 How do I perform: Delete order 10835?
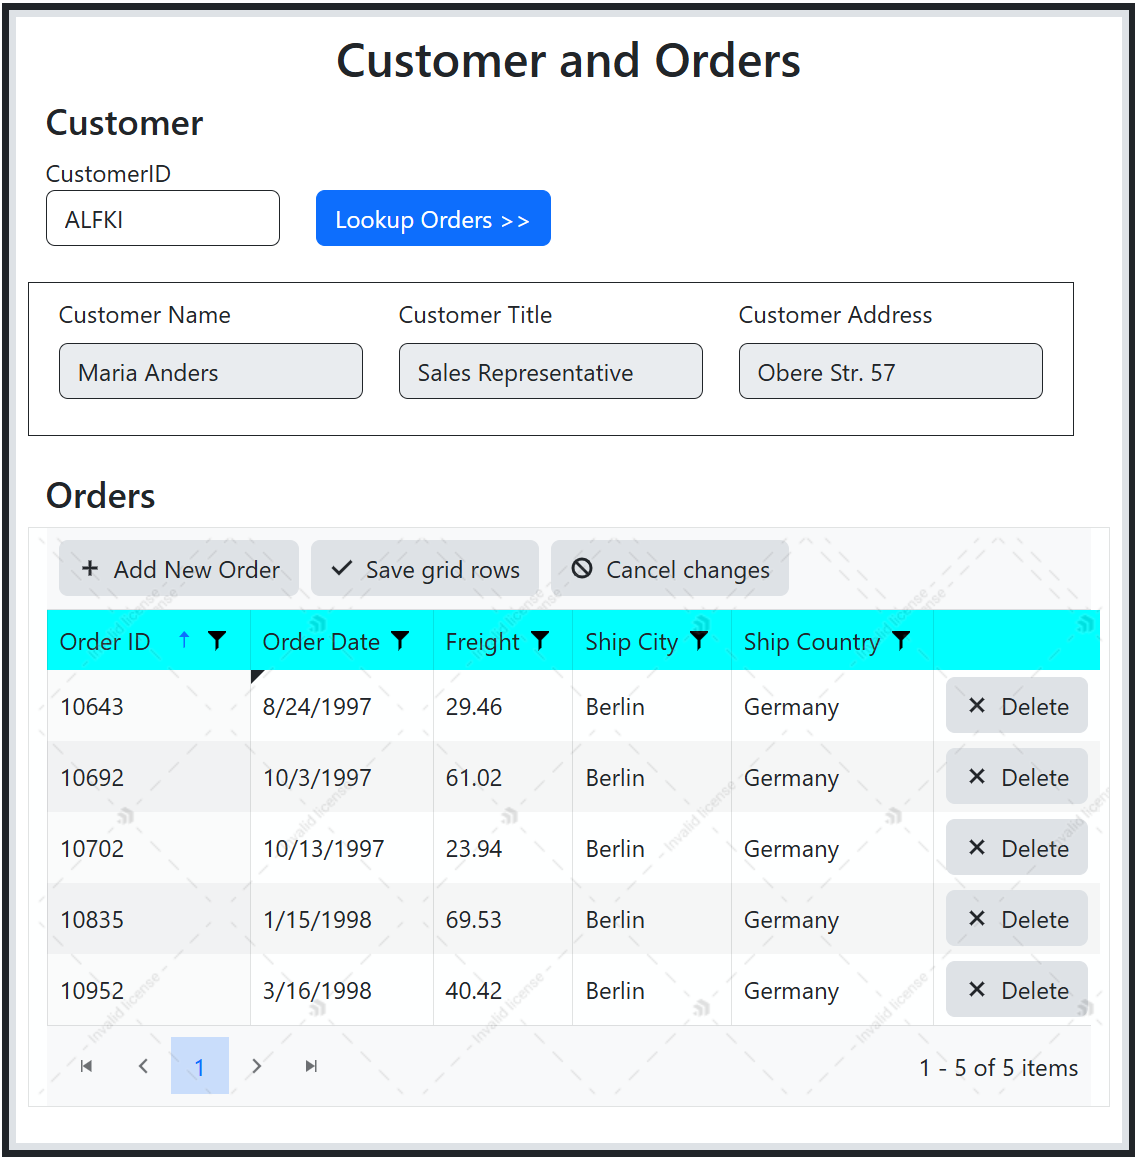[1016, 918]
